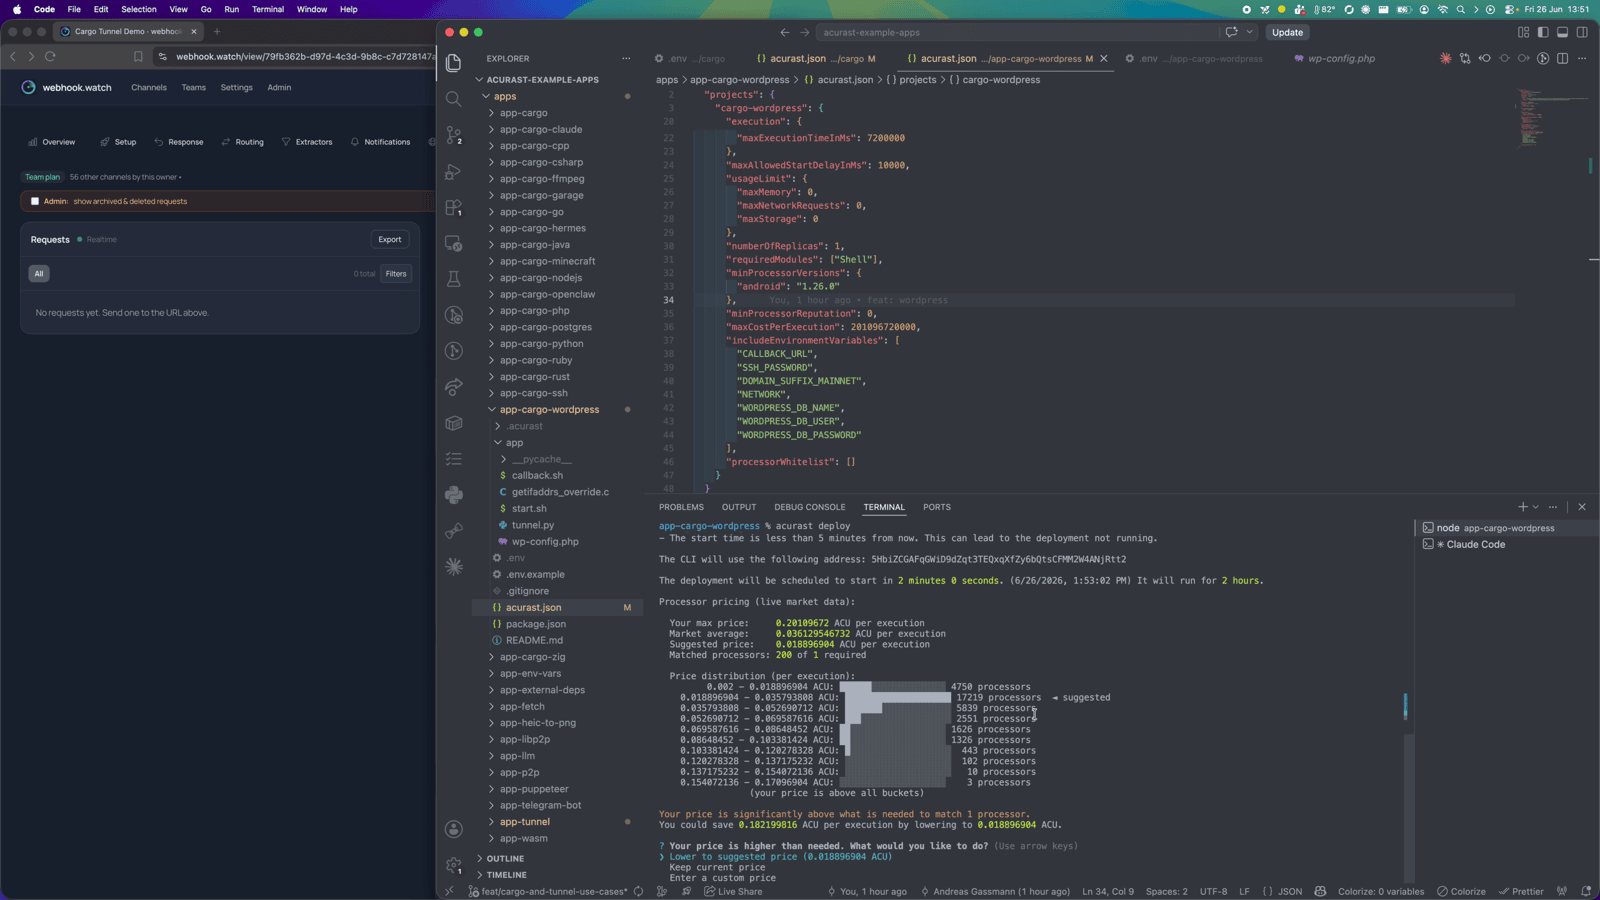Screen dimensions: 1600x900
Task: Open the Python view in activity bar
Action: [454, 495]
